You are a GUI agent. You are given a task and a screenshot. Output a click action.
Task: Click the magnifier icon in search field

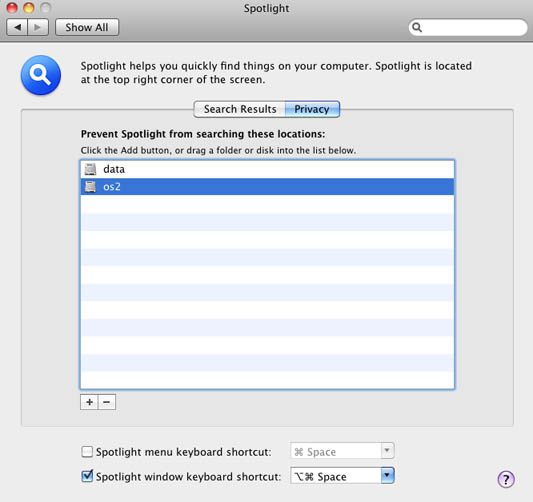(417, 27)
